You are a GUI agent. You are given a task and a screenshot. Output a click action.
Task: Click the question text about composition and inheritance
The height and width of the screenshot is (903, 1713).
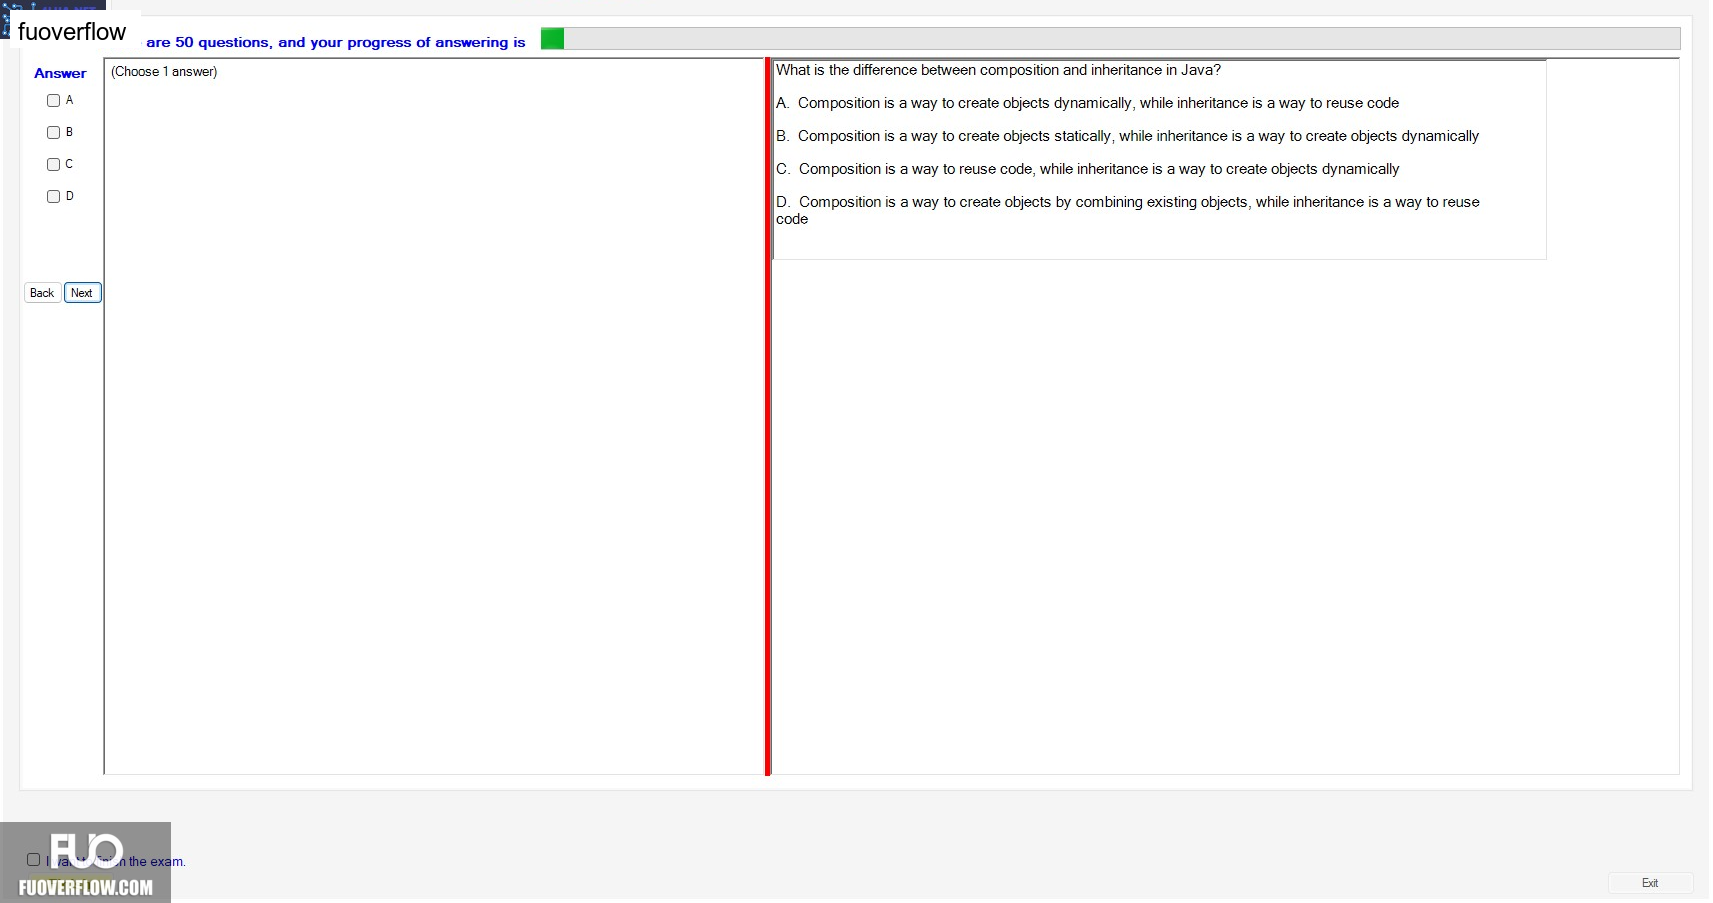[998, 70]
